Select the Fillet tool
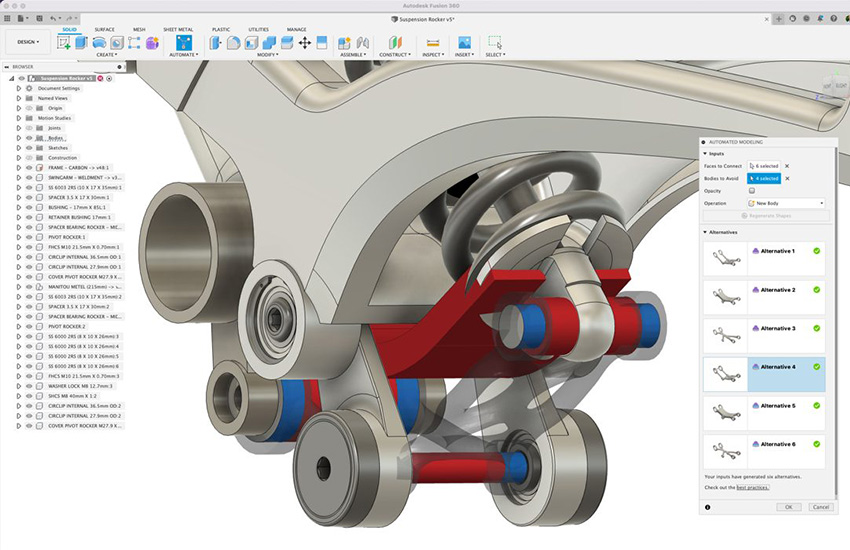The image size is (850, 550). [x=234, y=43]
